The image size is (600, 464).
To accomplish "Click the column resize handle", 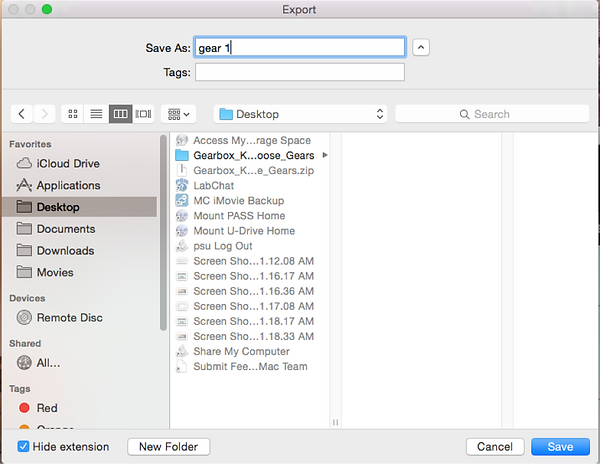I will pos(335,422).
